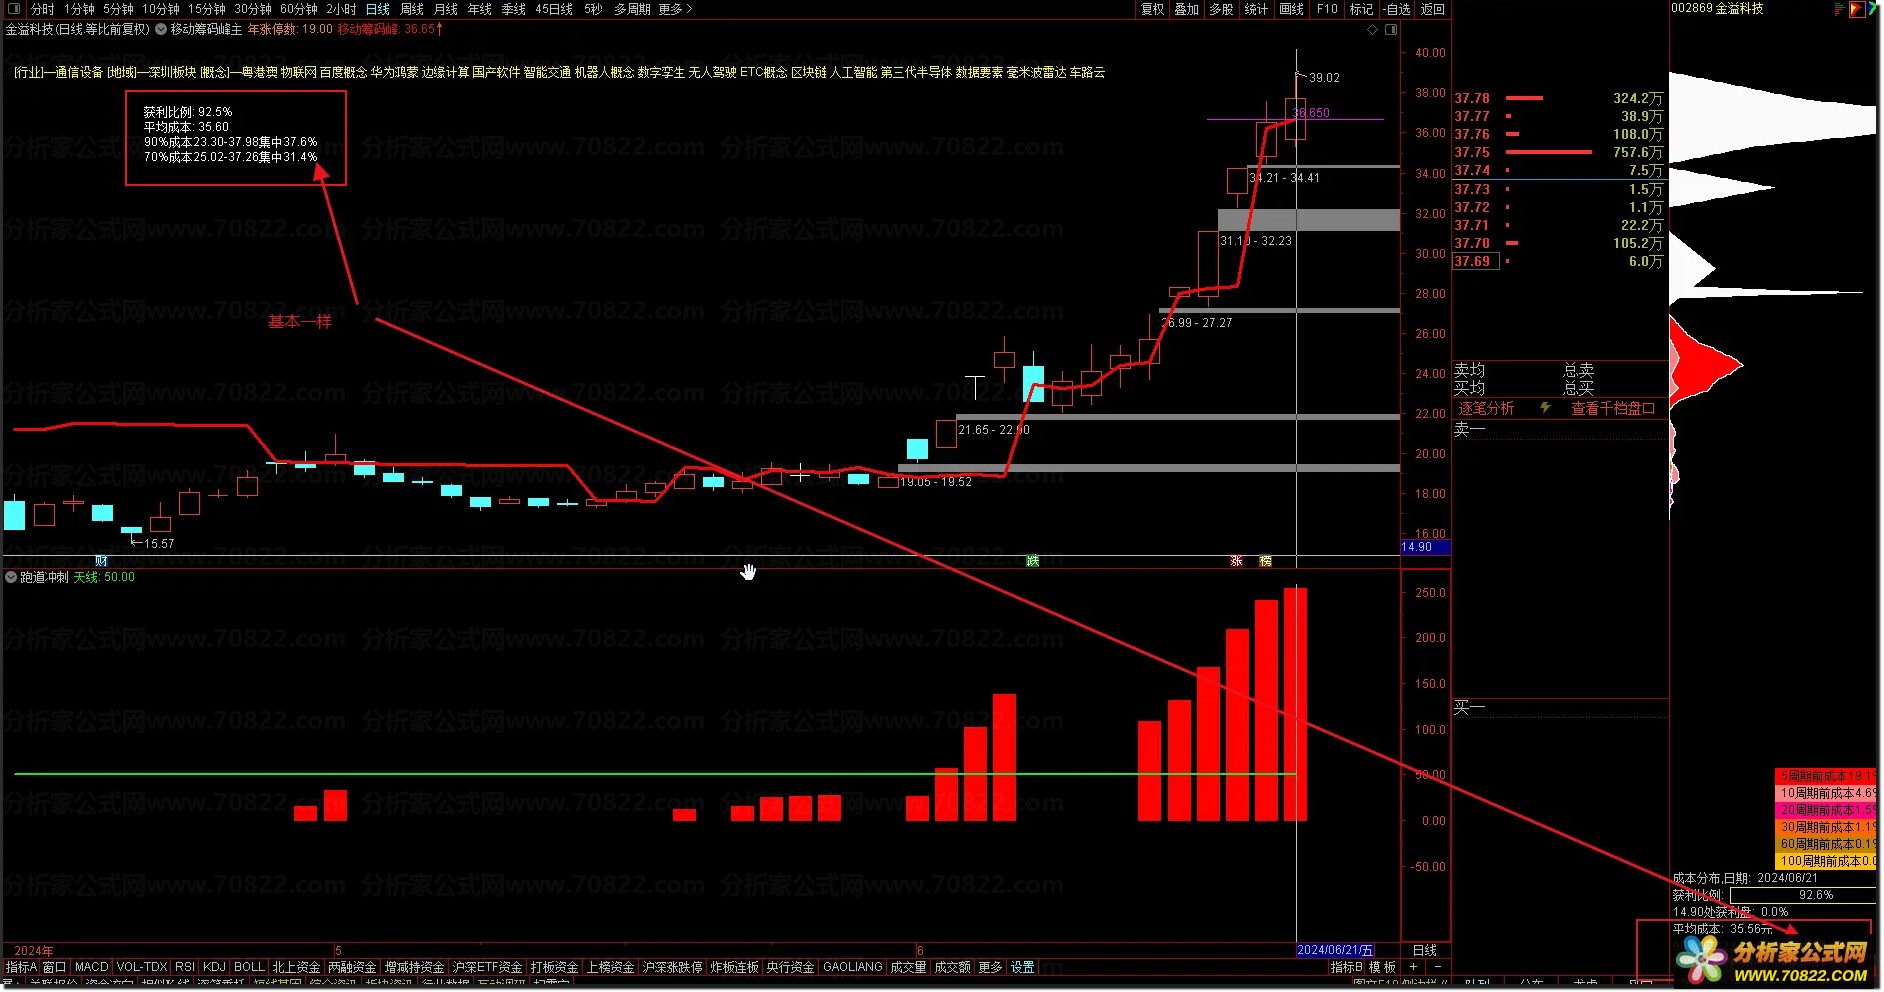Image resolution: width=1884 pixels, height=992 pixels.
Task: Click the 日线 label in the bottom bar
Action: (1424, 950)
